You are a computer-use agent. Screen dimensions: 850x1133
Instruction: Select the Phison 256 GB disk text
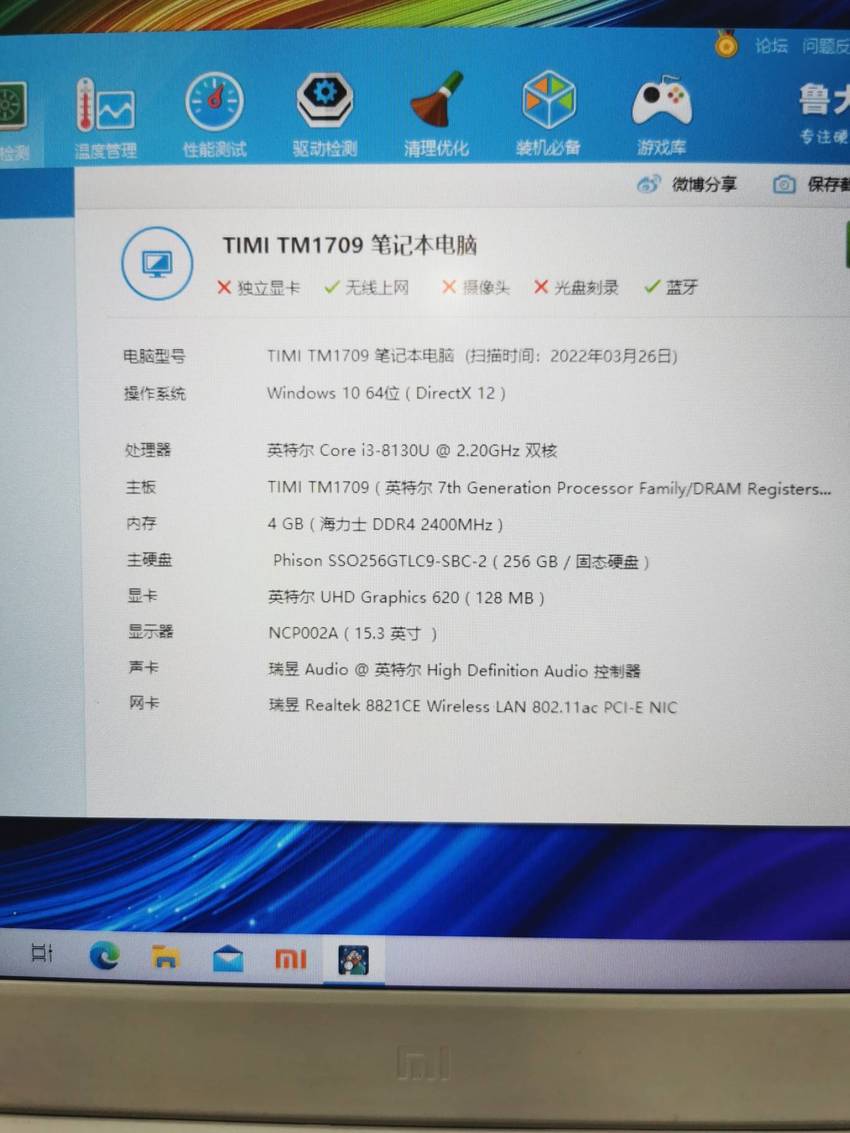(460, 561)
